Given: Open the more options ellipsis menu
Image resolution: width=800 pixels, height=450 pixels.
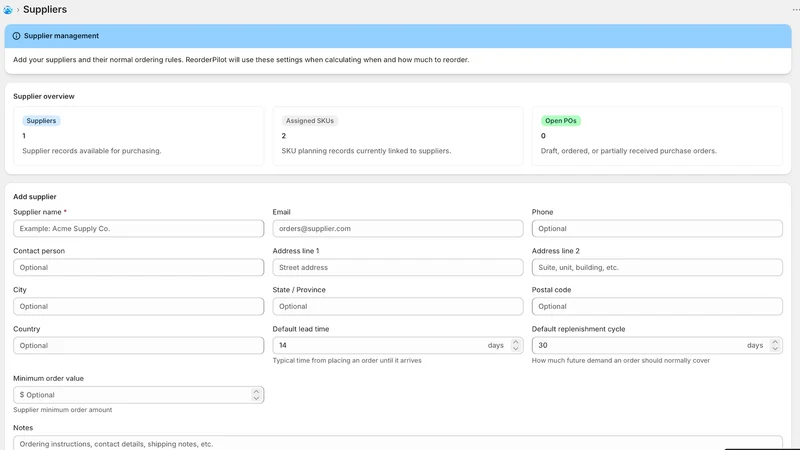Looking at the screenshot, I should coord(796,10).
